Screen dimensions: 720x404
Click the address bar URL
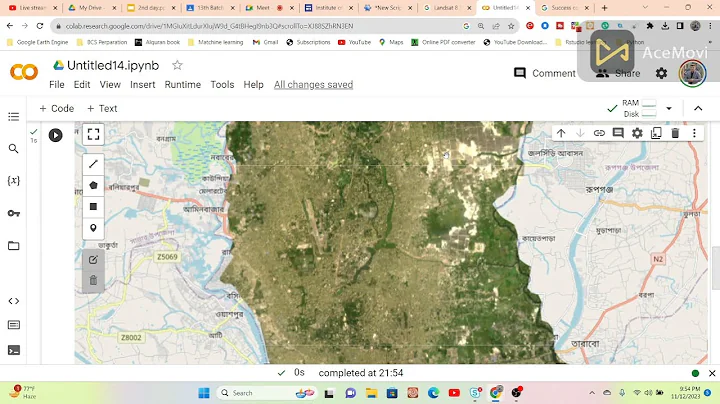[x=209, y=26]
